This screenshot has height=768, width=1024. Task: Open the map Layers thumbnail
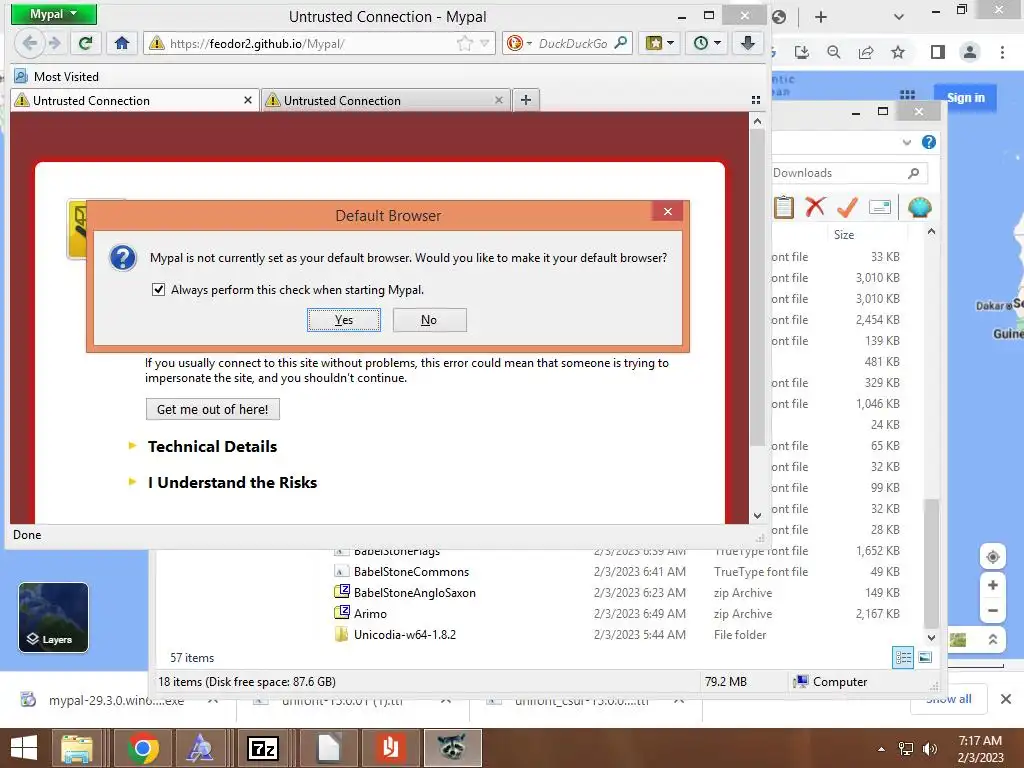click(54, 617)
